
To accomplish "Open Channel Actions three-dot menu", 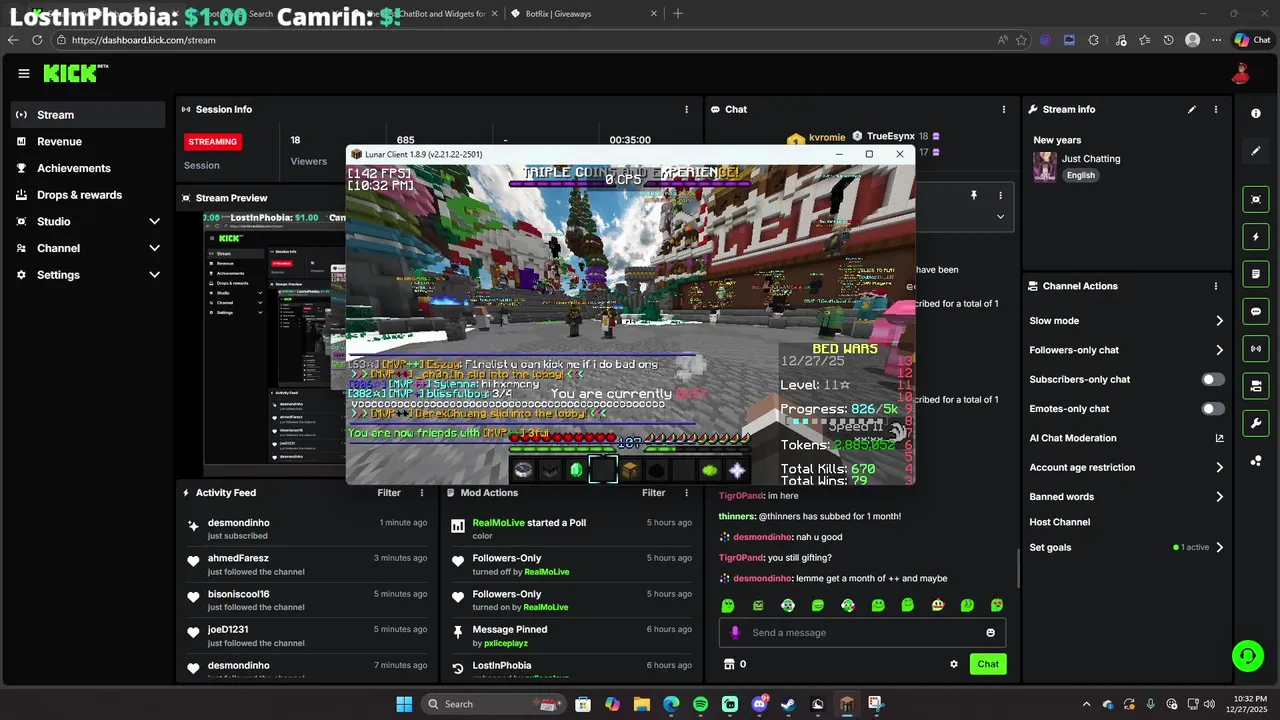I will click(x=1216, y=286).
